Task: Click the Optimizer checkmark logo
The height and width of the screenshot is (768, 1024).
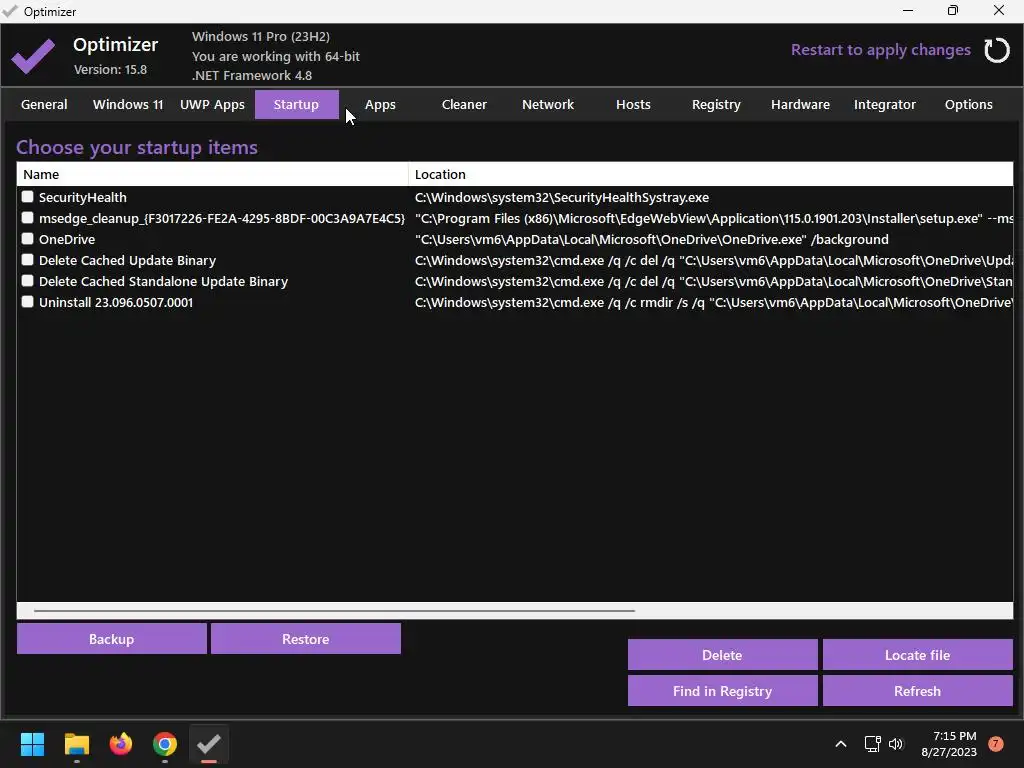Action: (x=33, y=56)
